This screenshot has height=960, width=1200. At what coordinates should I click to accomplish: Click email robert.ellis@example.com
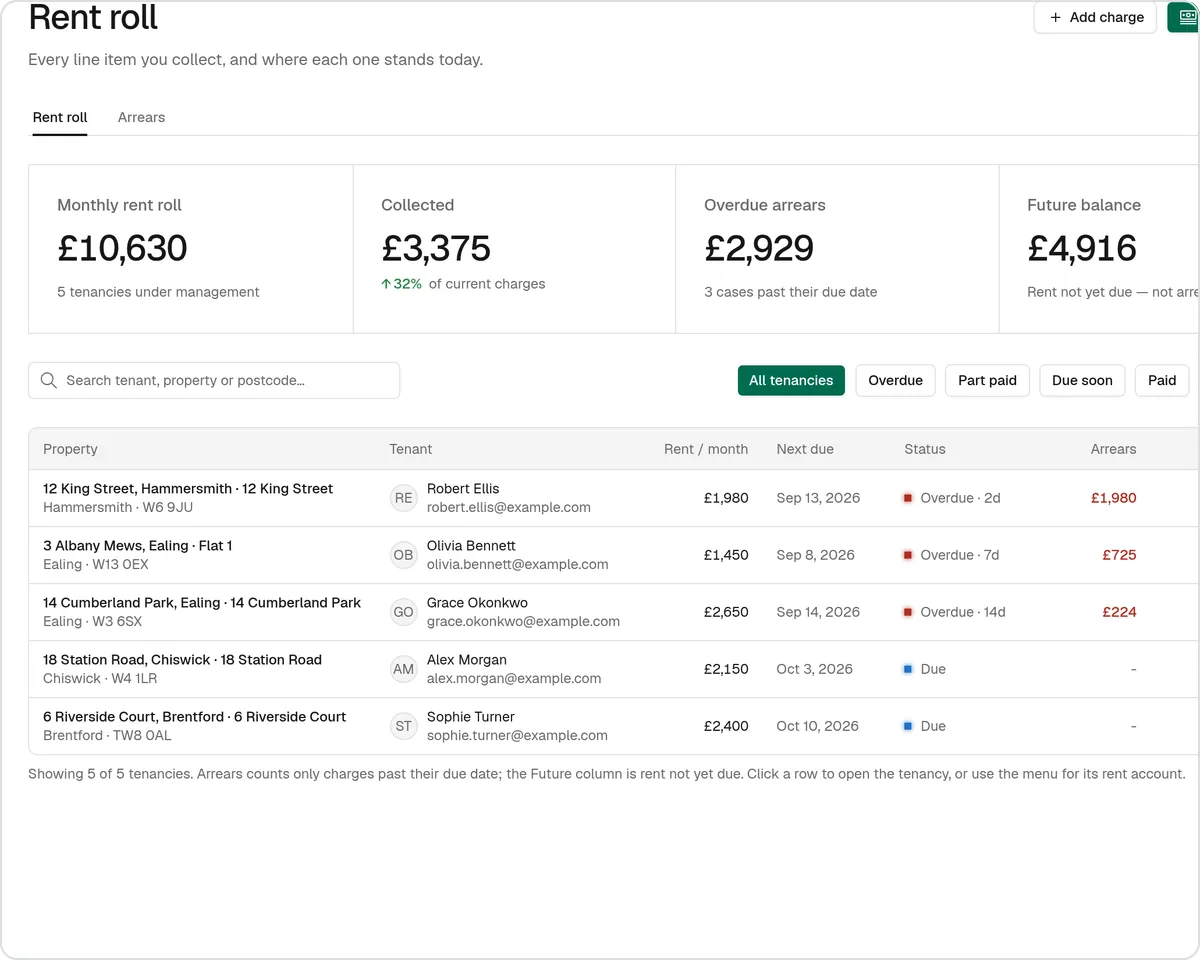(509, 507)
